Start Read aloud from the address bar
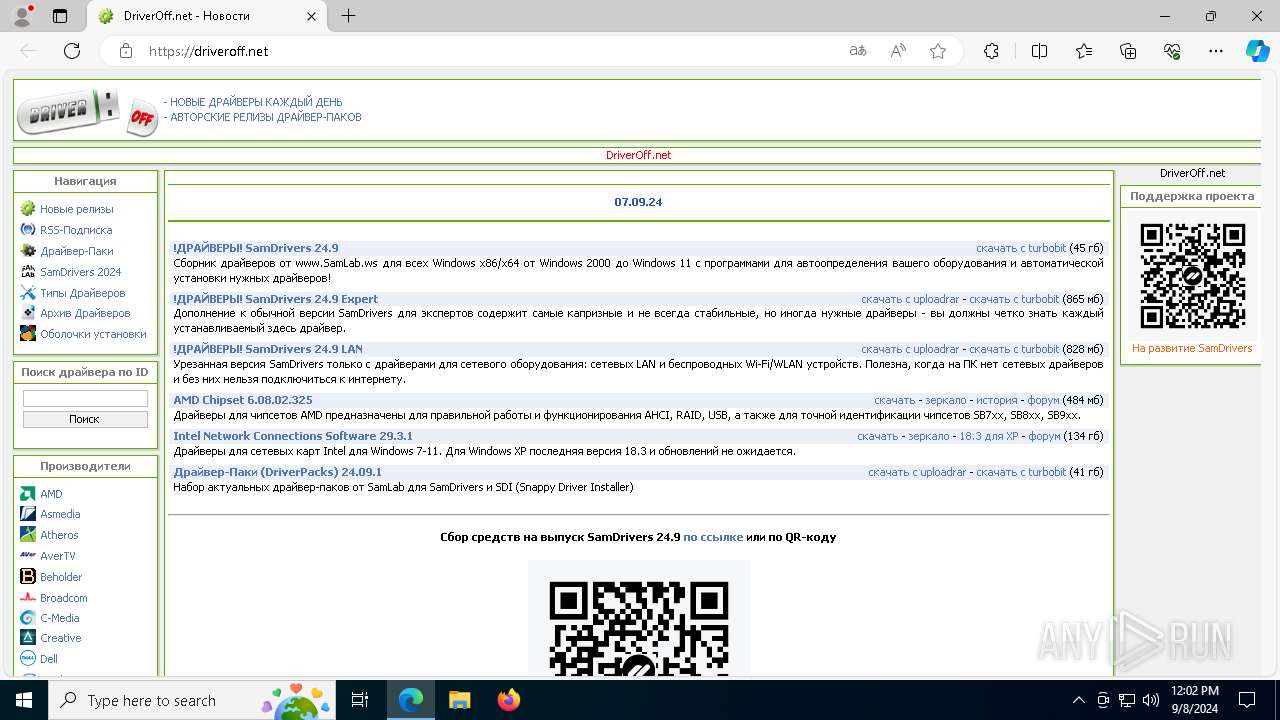Image resolution: width=1280 pixels, height=720 pixels. tap(898, 51)
